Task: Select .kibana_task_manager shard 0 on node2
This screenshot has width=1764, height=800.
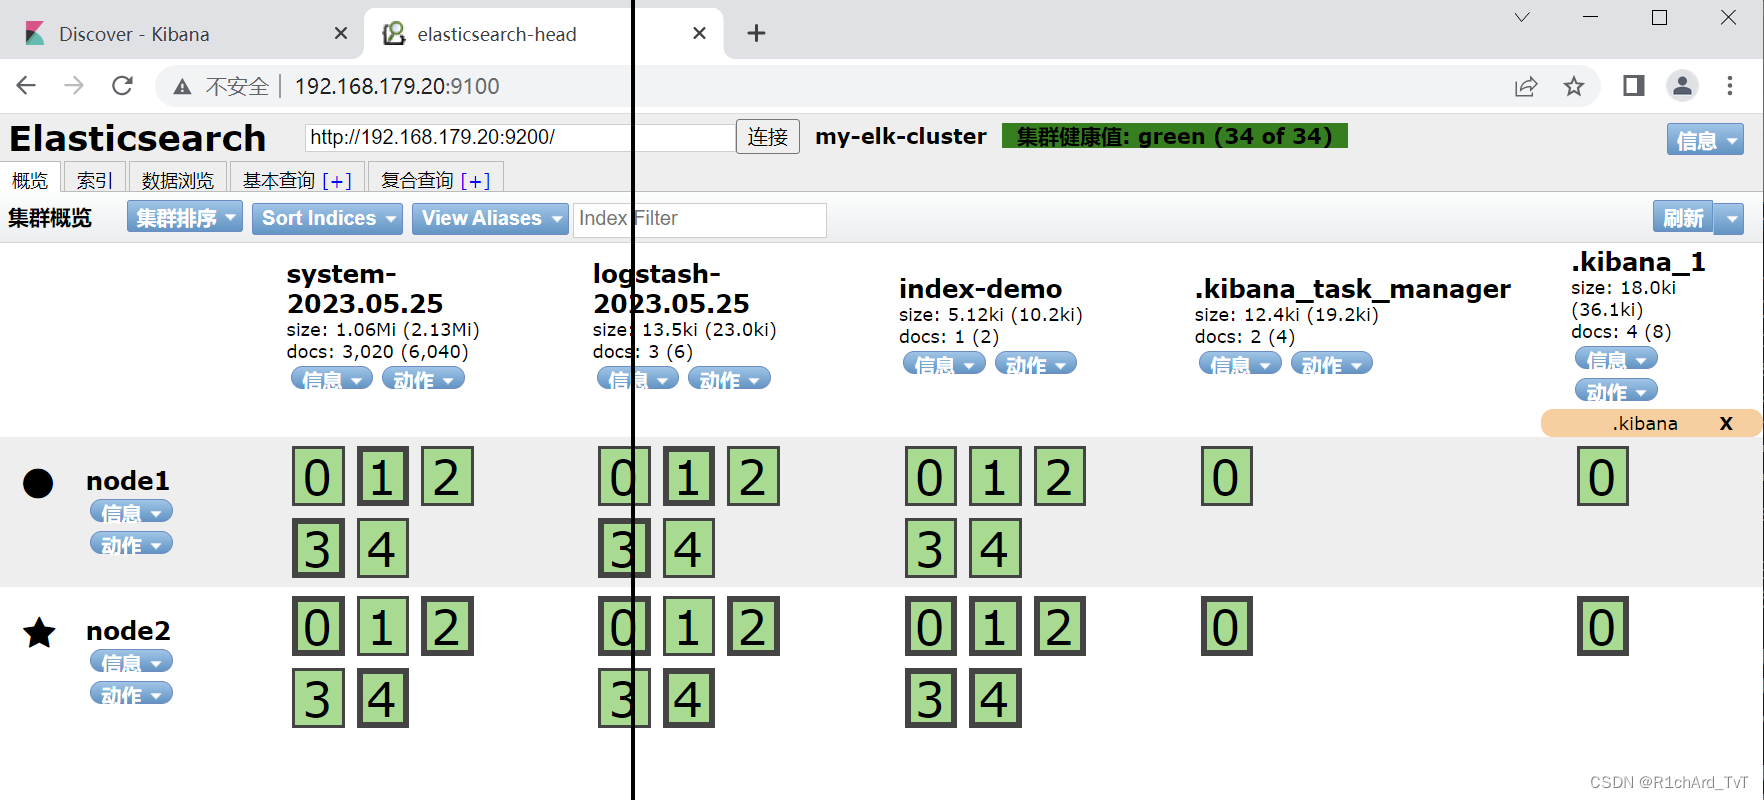Action: coord(1227,626)
